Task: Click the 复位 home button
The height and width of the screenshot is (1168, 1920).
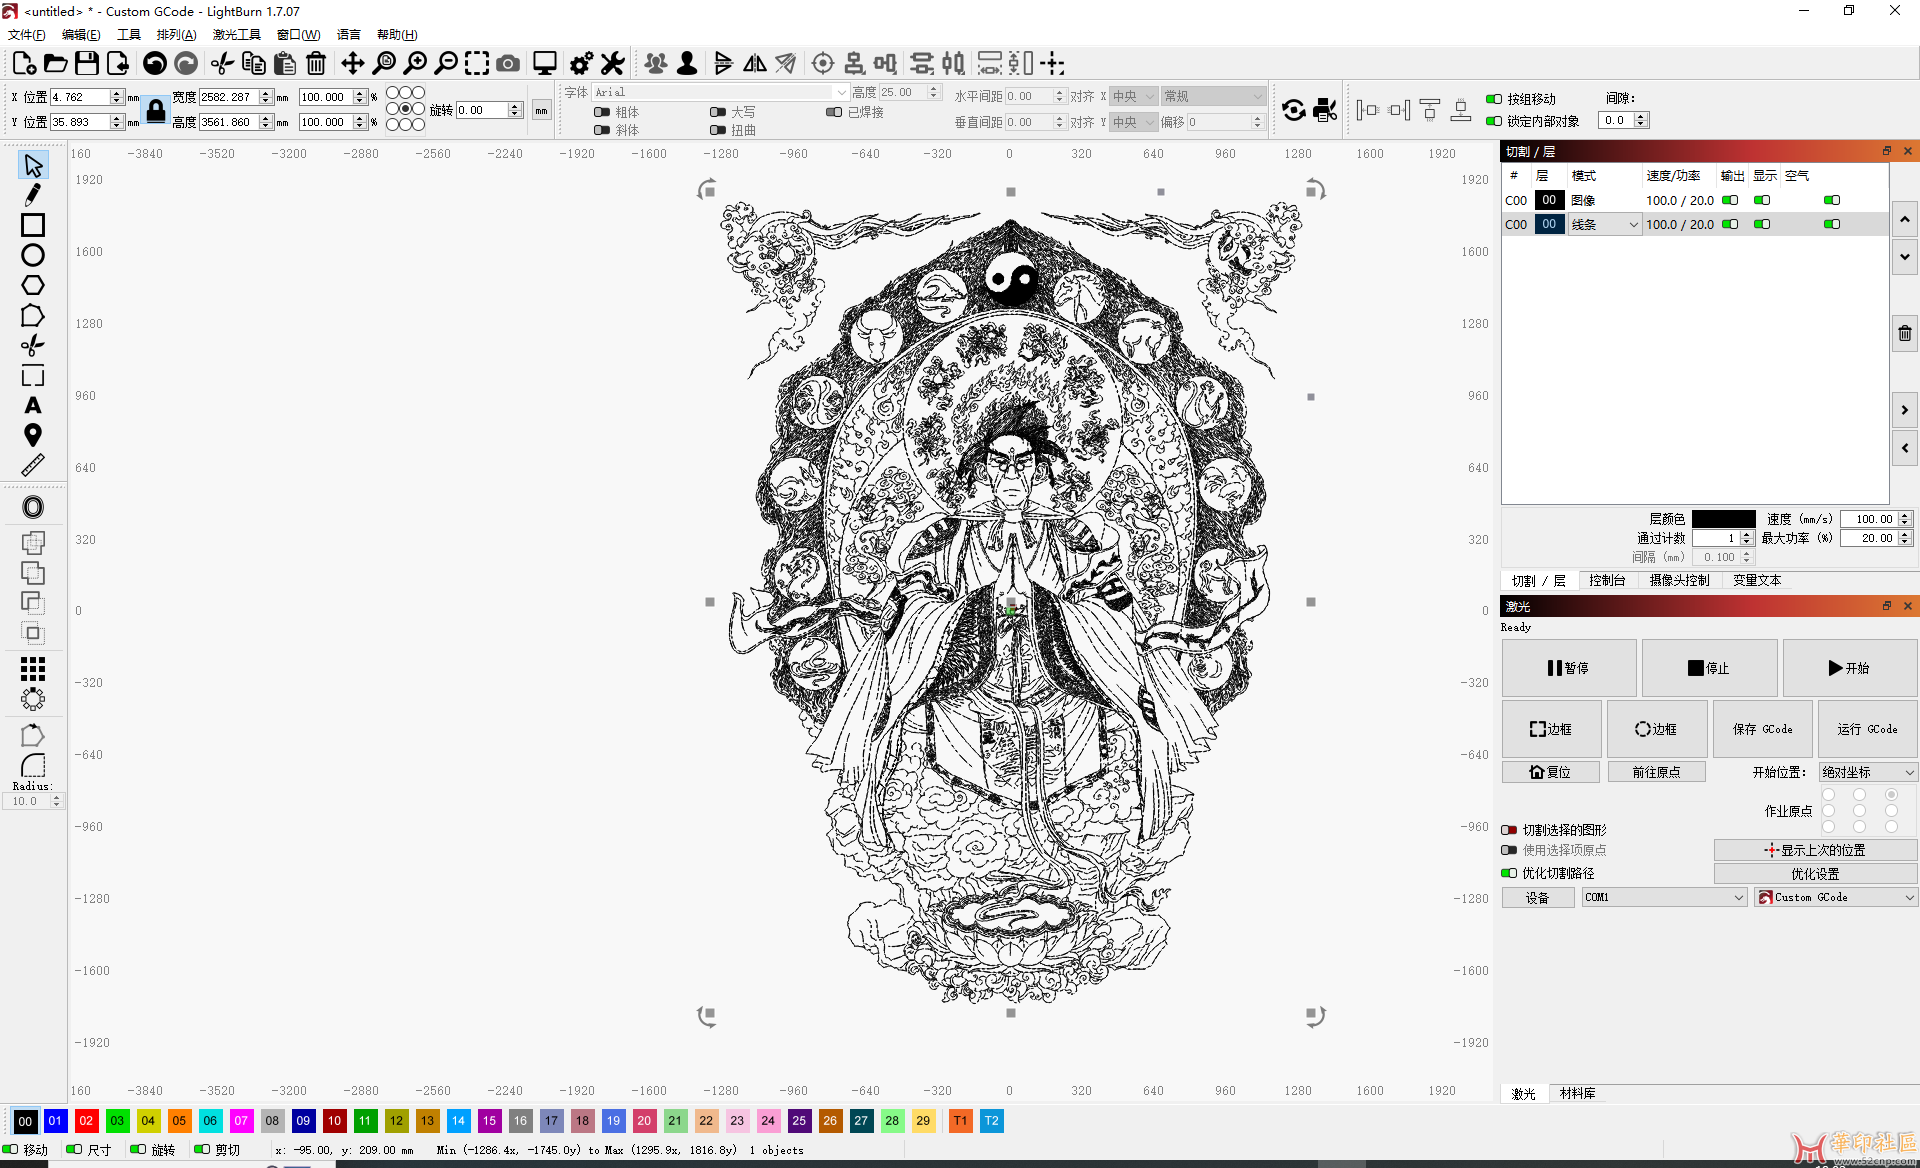Action: point(1551,772)
